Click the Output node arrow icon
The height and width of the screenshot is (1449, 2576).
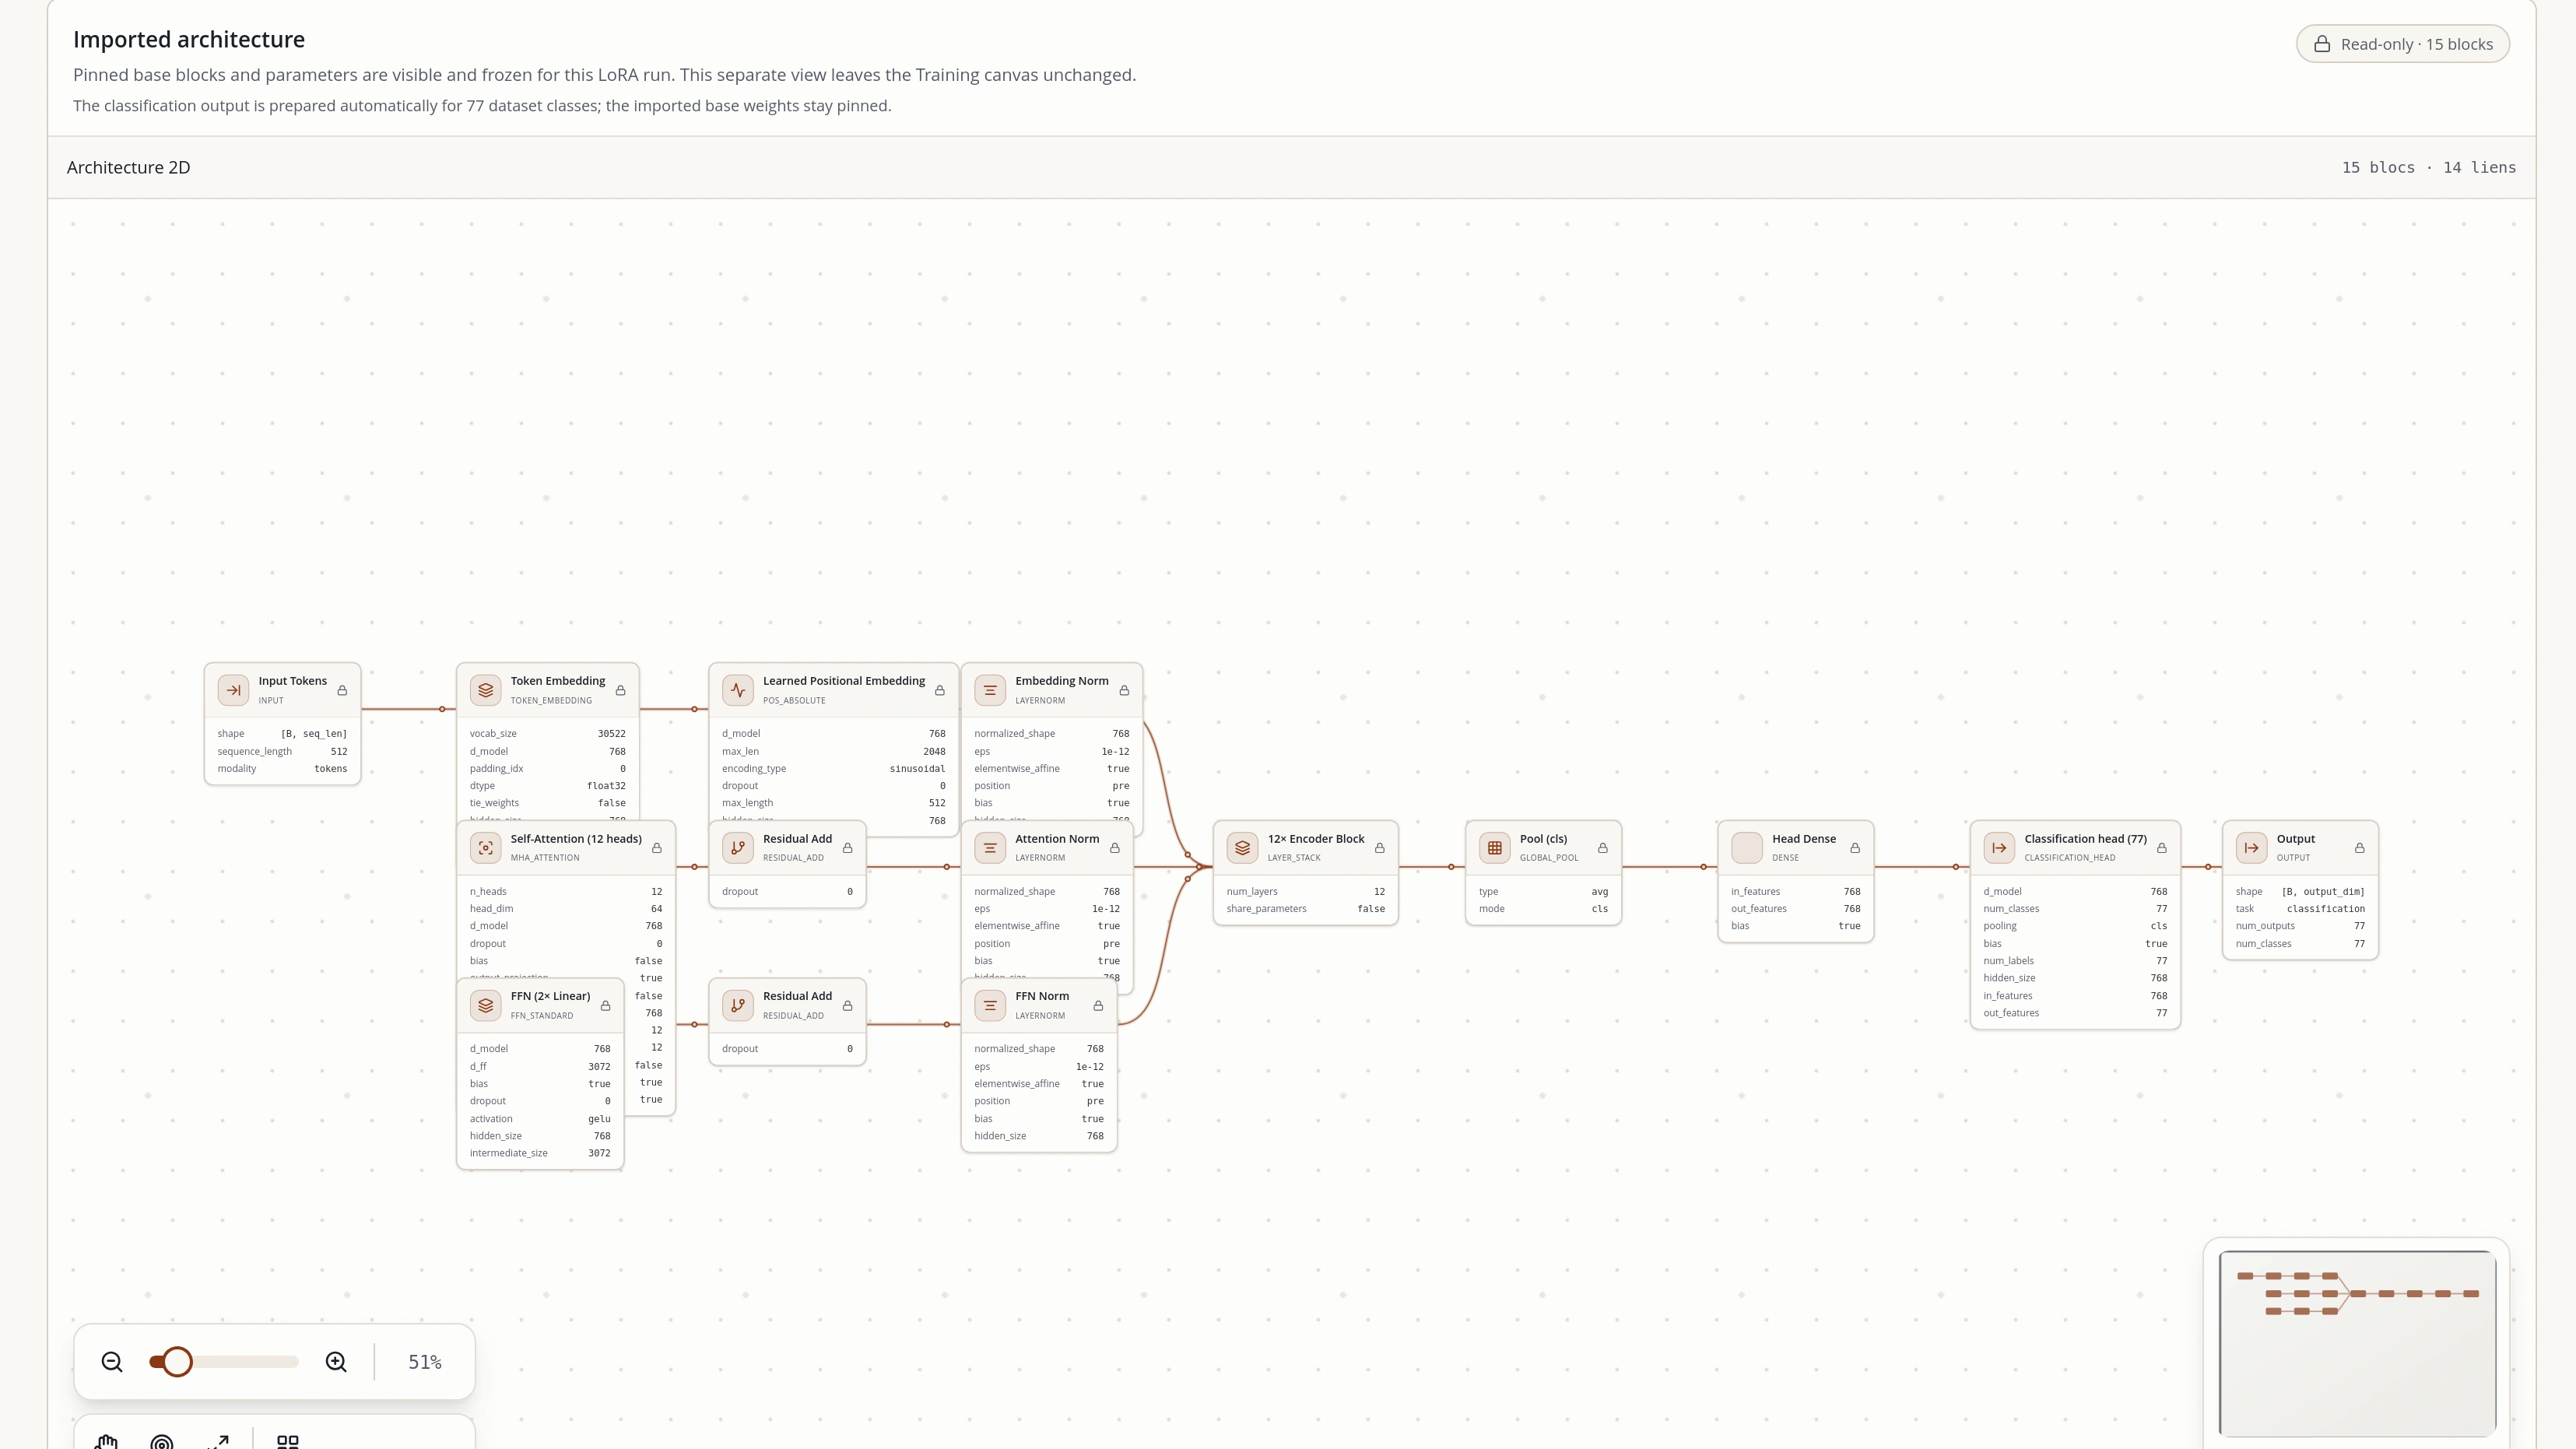tap(2251, 848)
